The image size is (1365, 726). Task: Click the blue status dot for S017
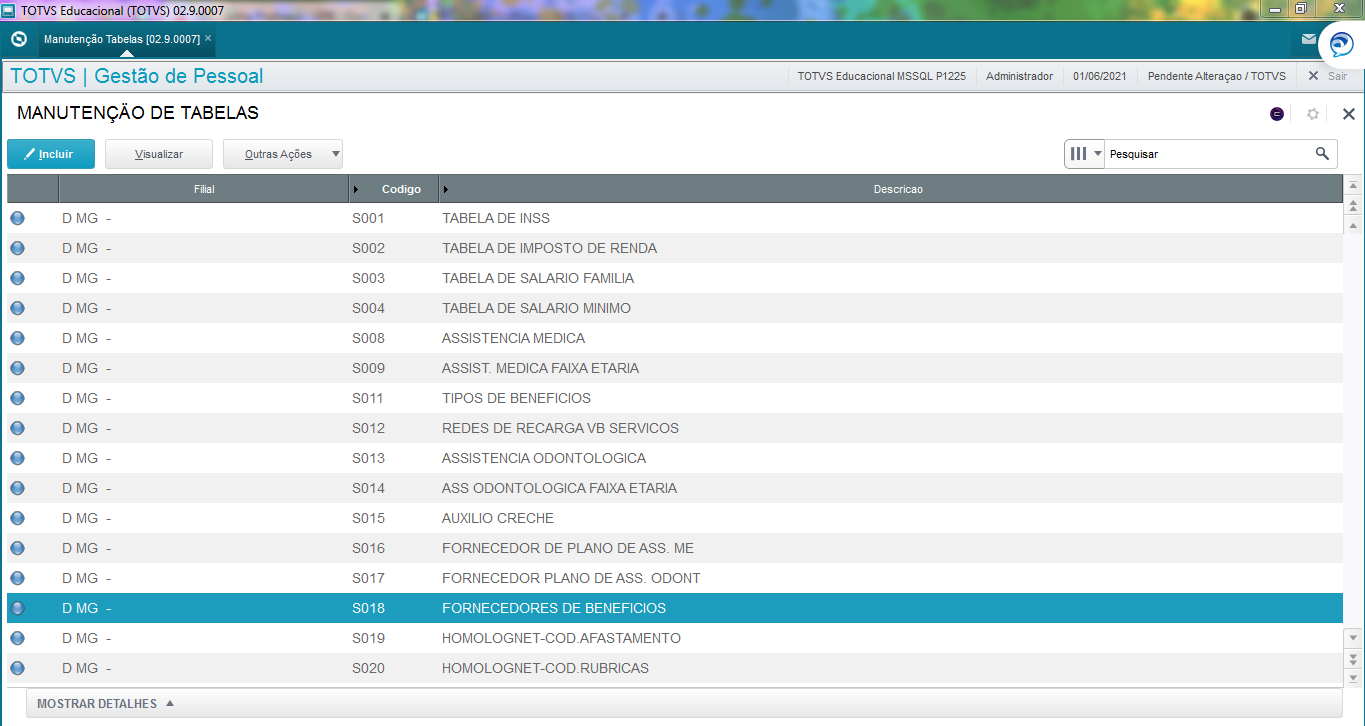tap(17, 578)
